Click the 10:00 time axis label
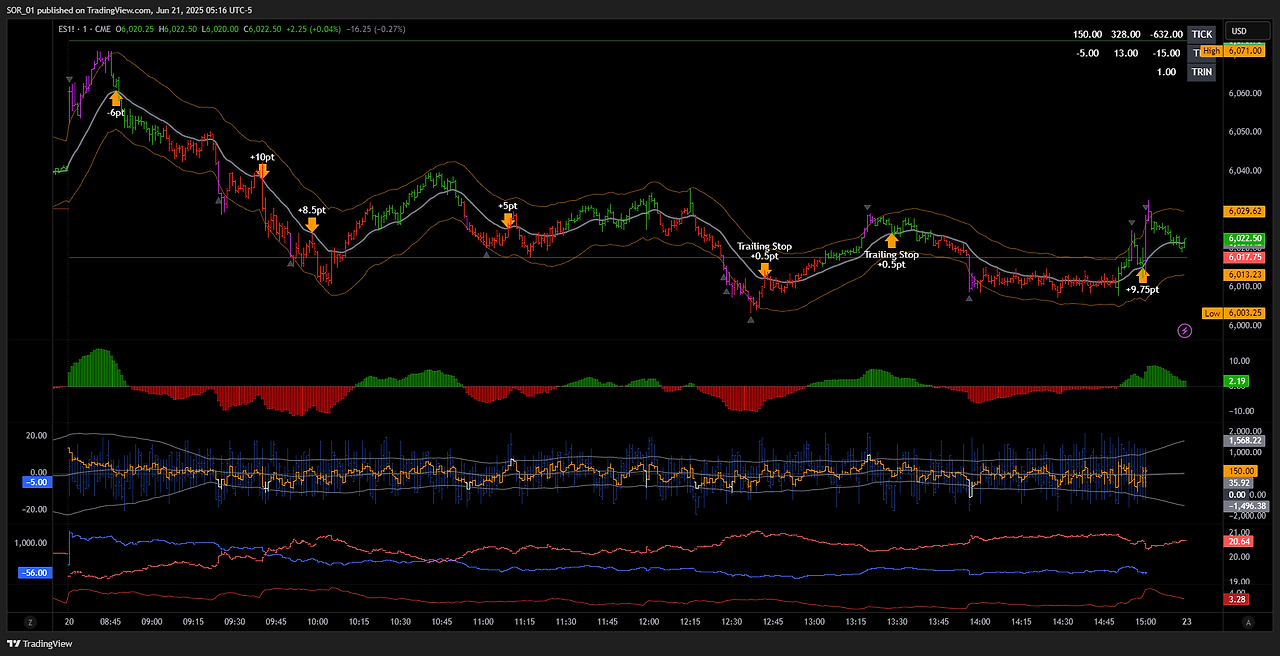The width and height of the screenshot is (1280, 656). click(x=317, y=622)
